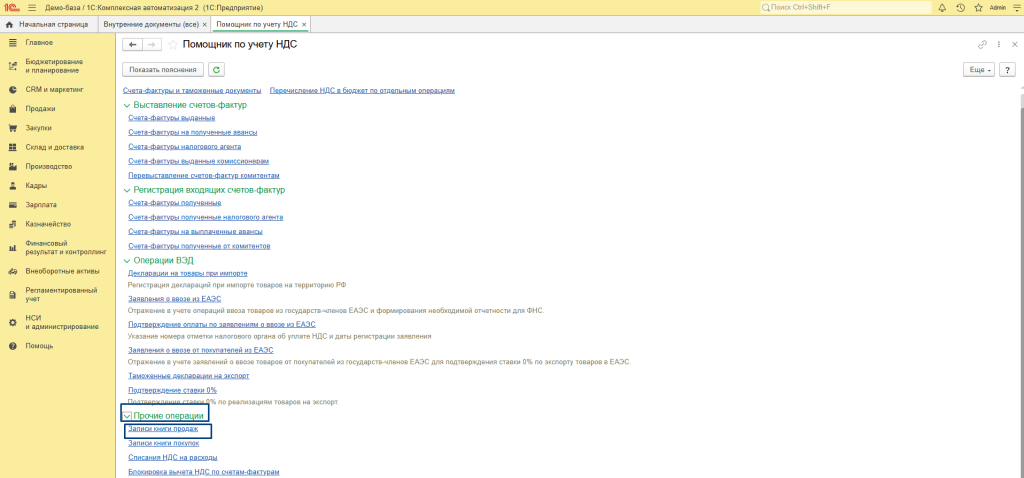The image size is (1024, 478).
Task: Click the global search field
Action: point(845,7)
